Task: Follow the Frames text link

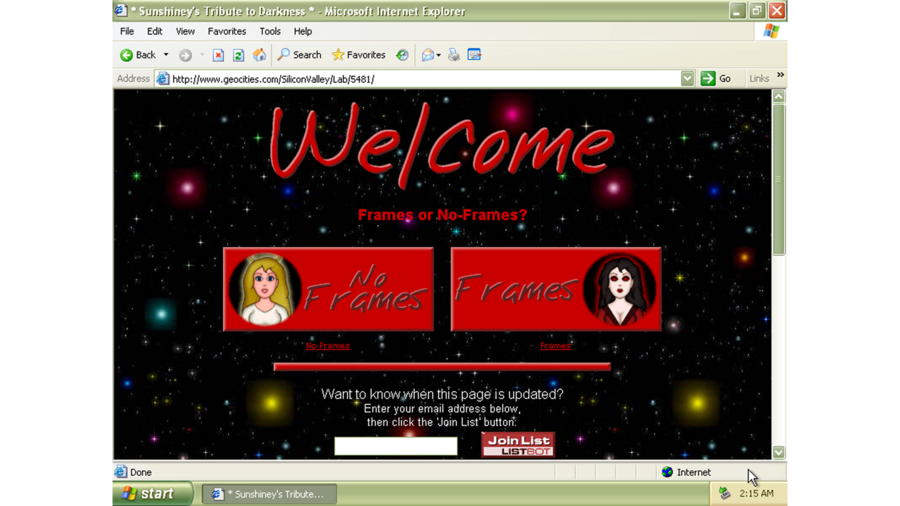Action: [x=556, y=345]
